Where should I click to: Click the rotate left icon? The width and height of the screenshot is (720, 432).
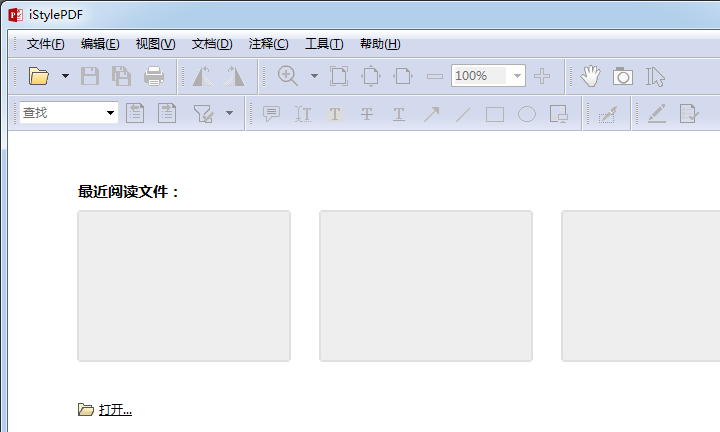tap(203, 76)
